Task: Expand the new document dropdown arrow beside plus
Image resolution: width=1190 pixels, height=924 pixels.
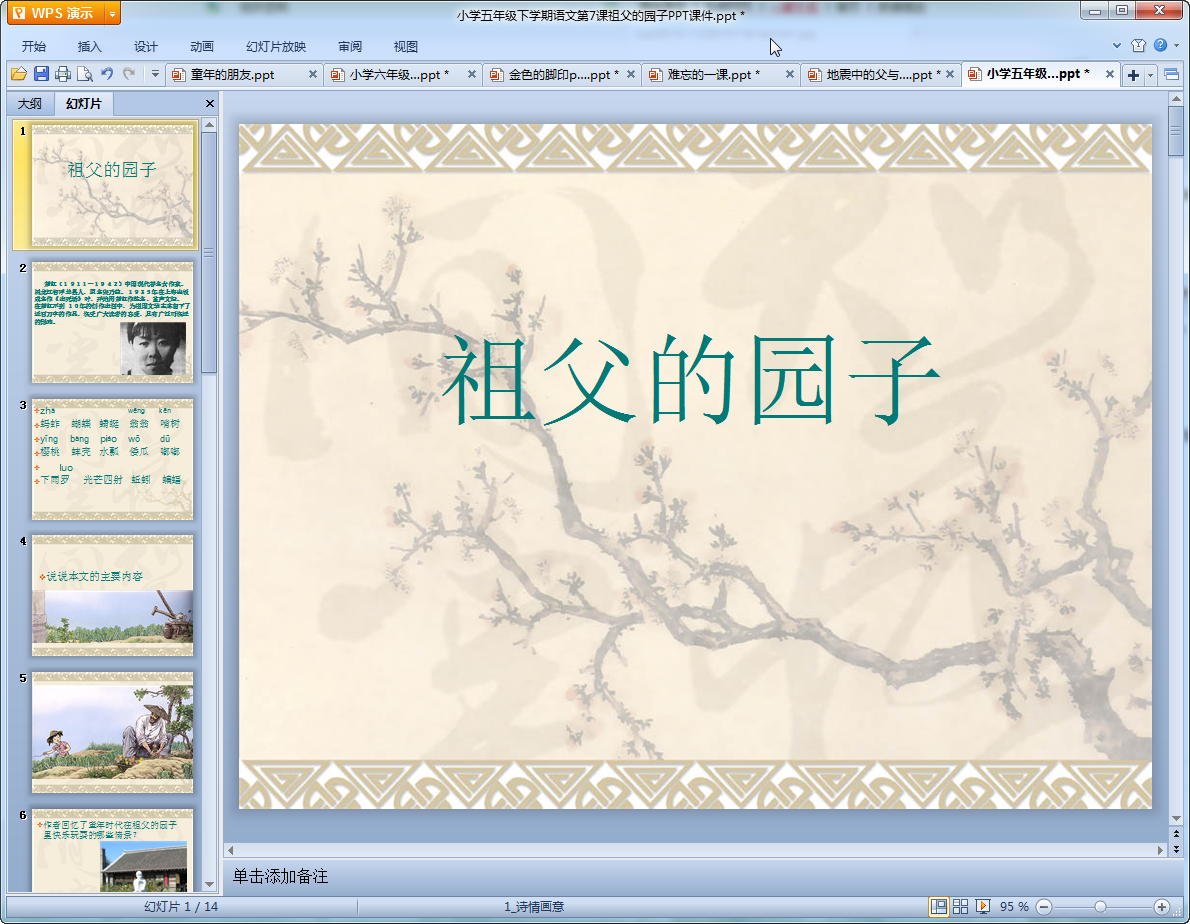Action: (1151, 75)
